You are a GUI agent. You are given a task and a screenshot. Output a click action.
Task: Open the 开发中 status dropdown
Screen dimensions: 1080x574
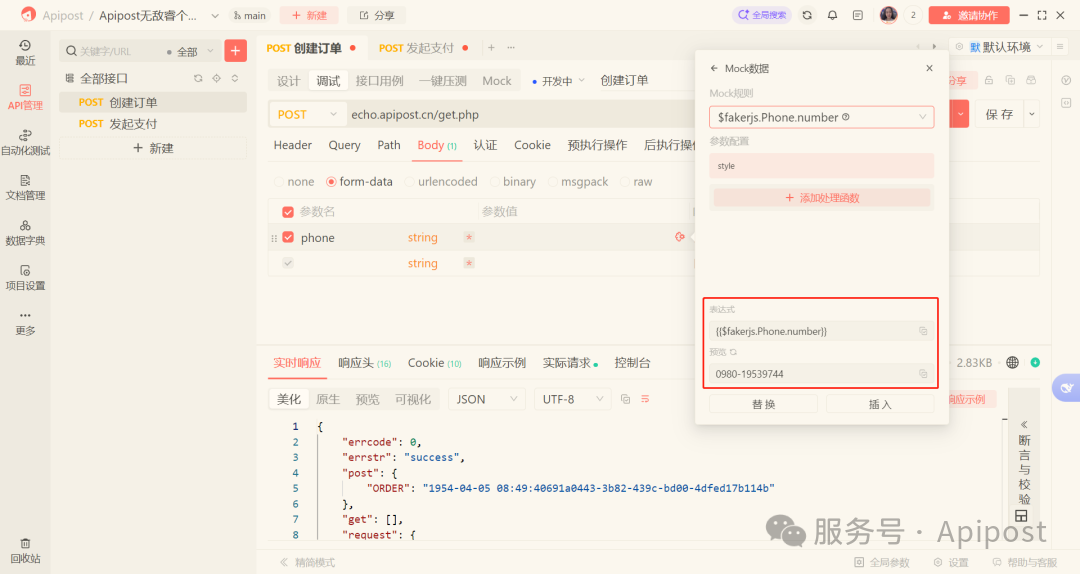[x=559, y=81]
